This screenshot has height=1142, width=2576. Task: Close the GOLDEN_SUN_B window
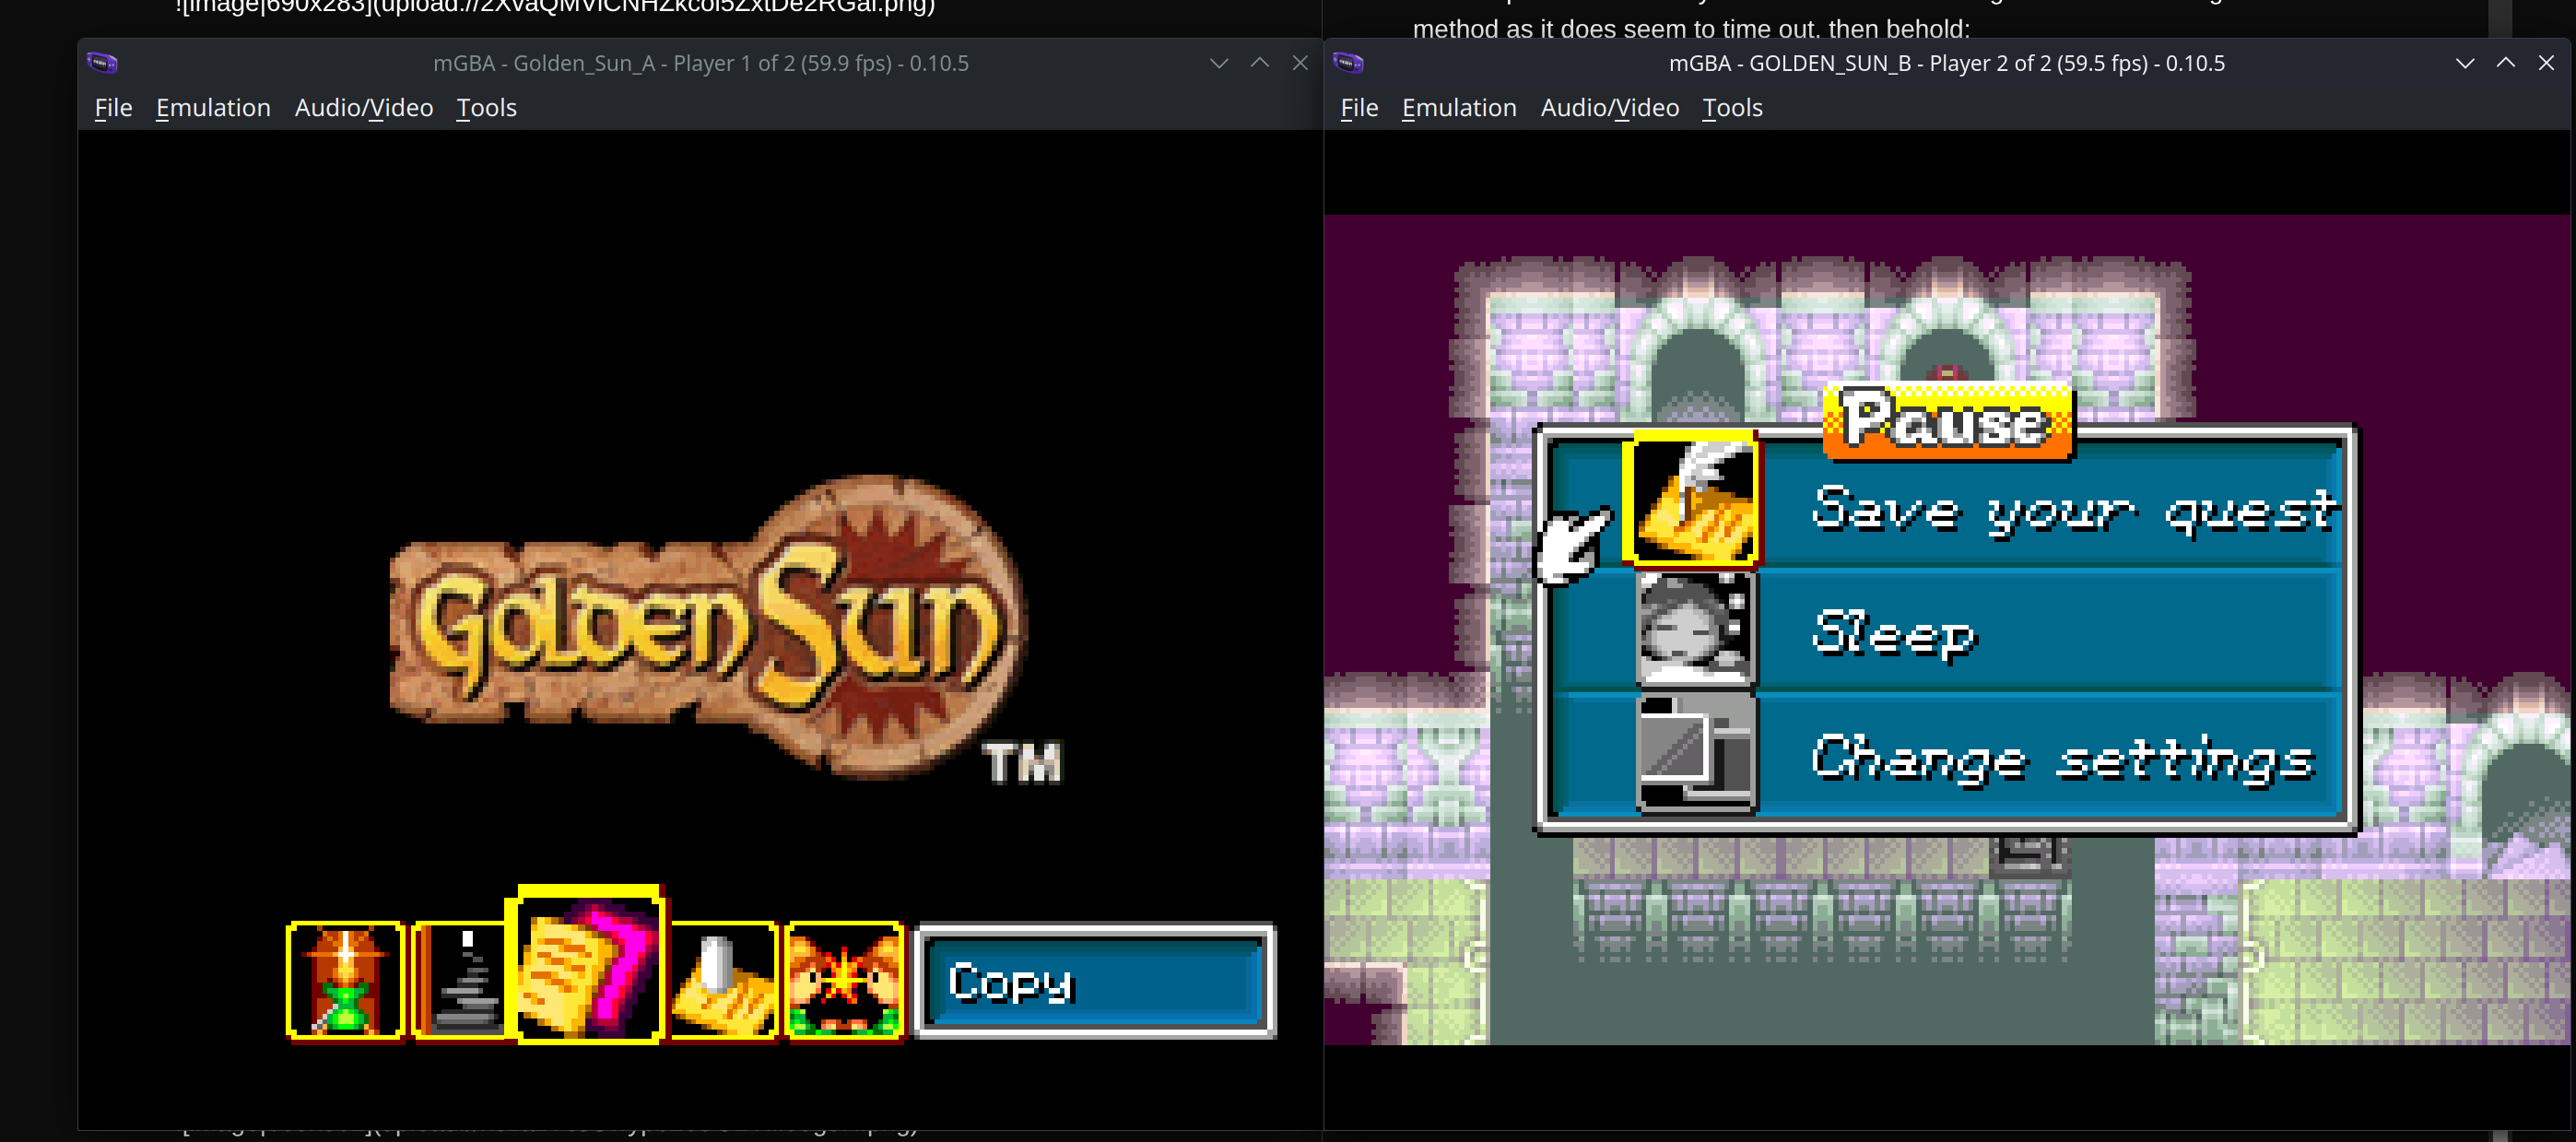point(2545,63)
